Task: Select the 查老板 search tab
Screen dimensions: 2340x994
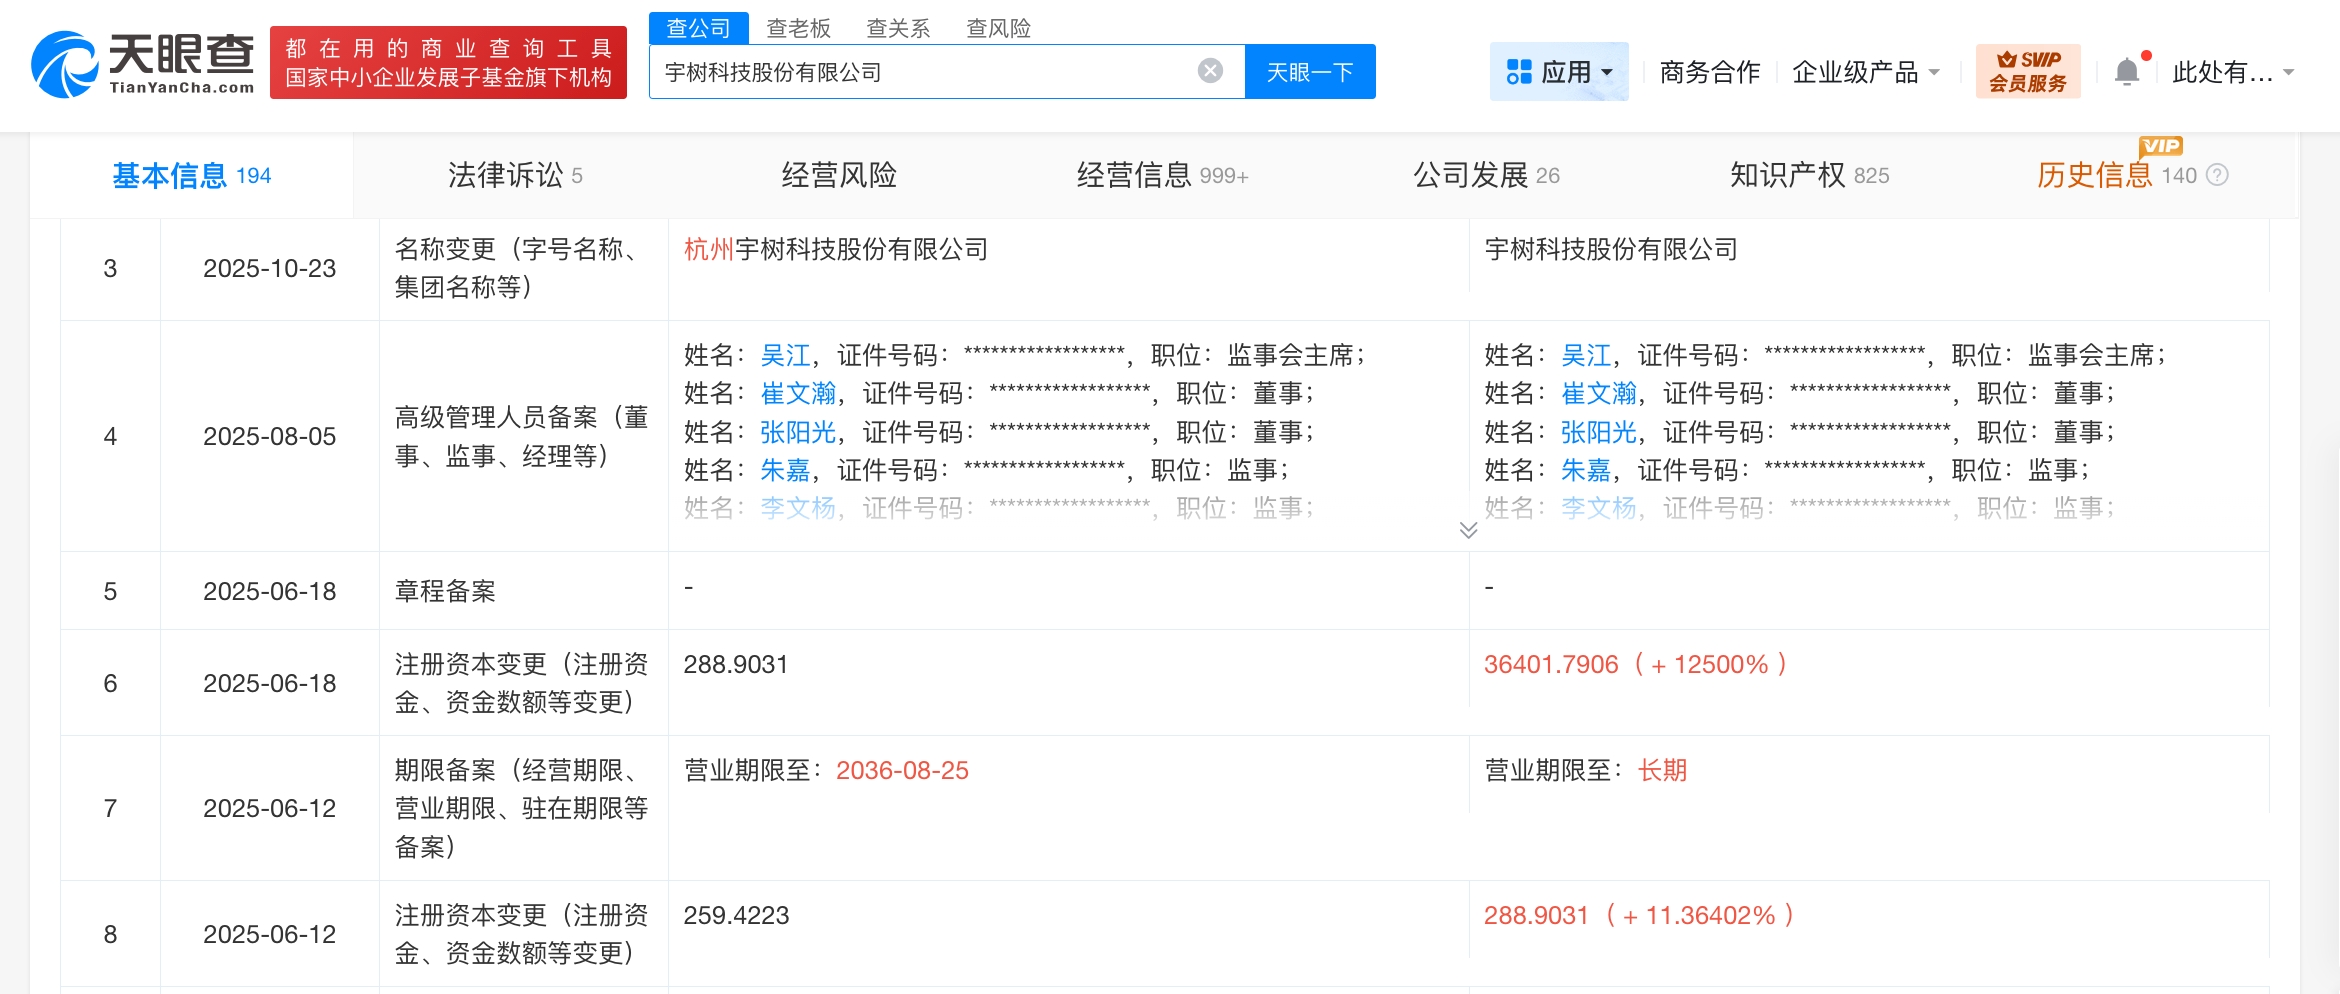Action: [x=798, y=28]
